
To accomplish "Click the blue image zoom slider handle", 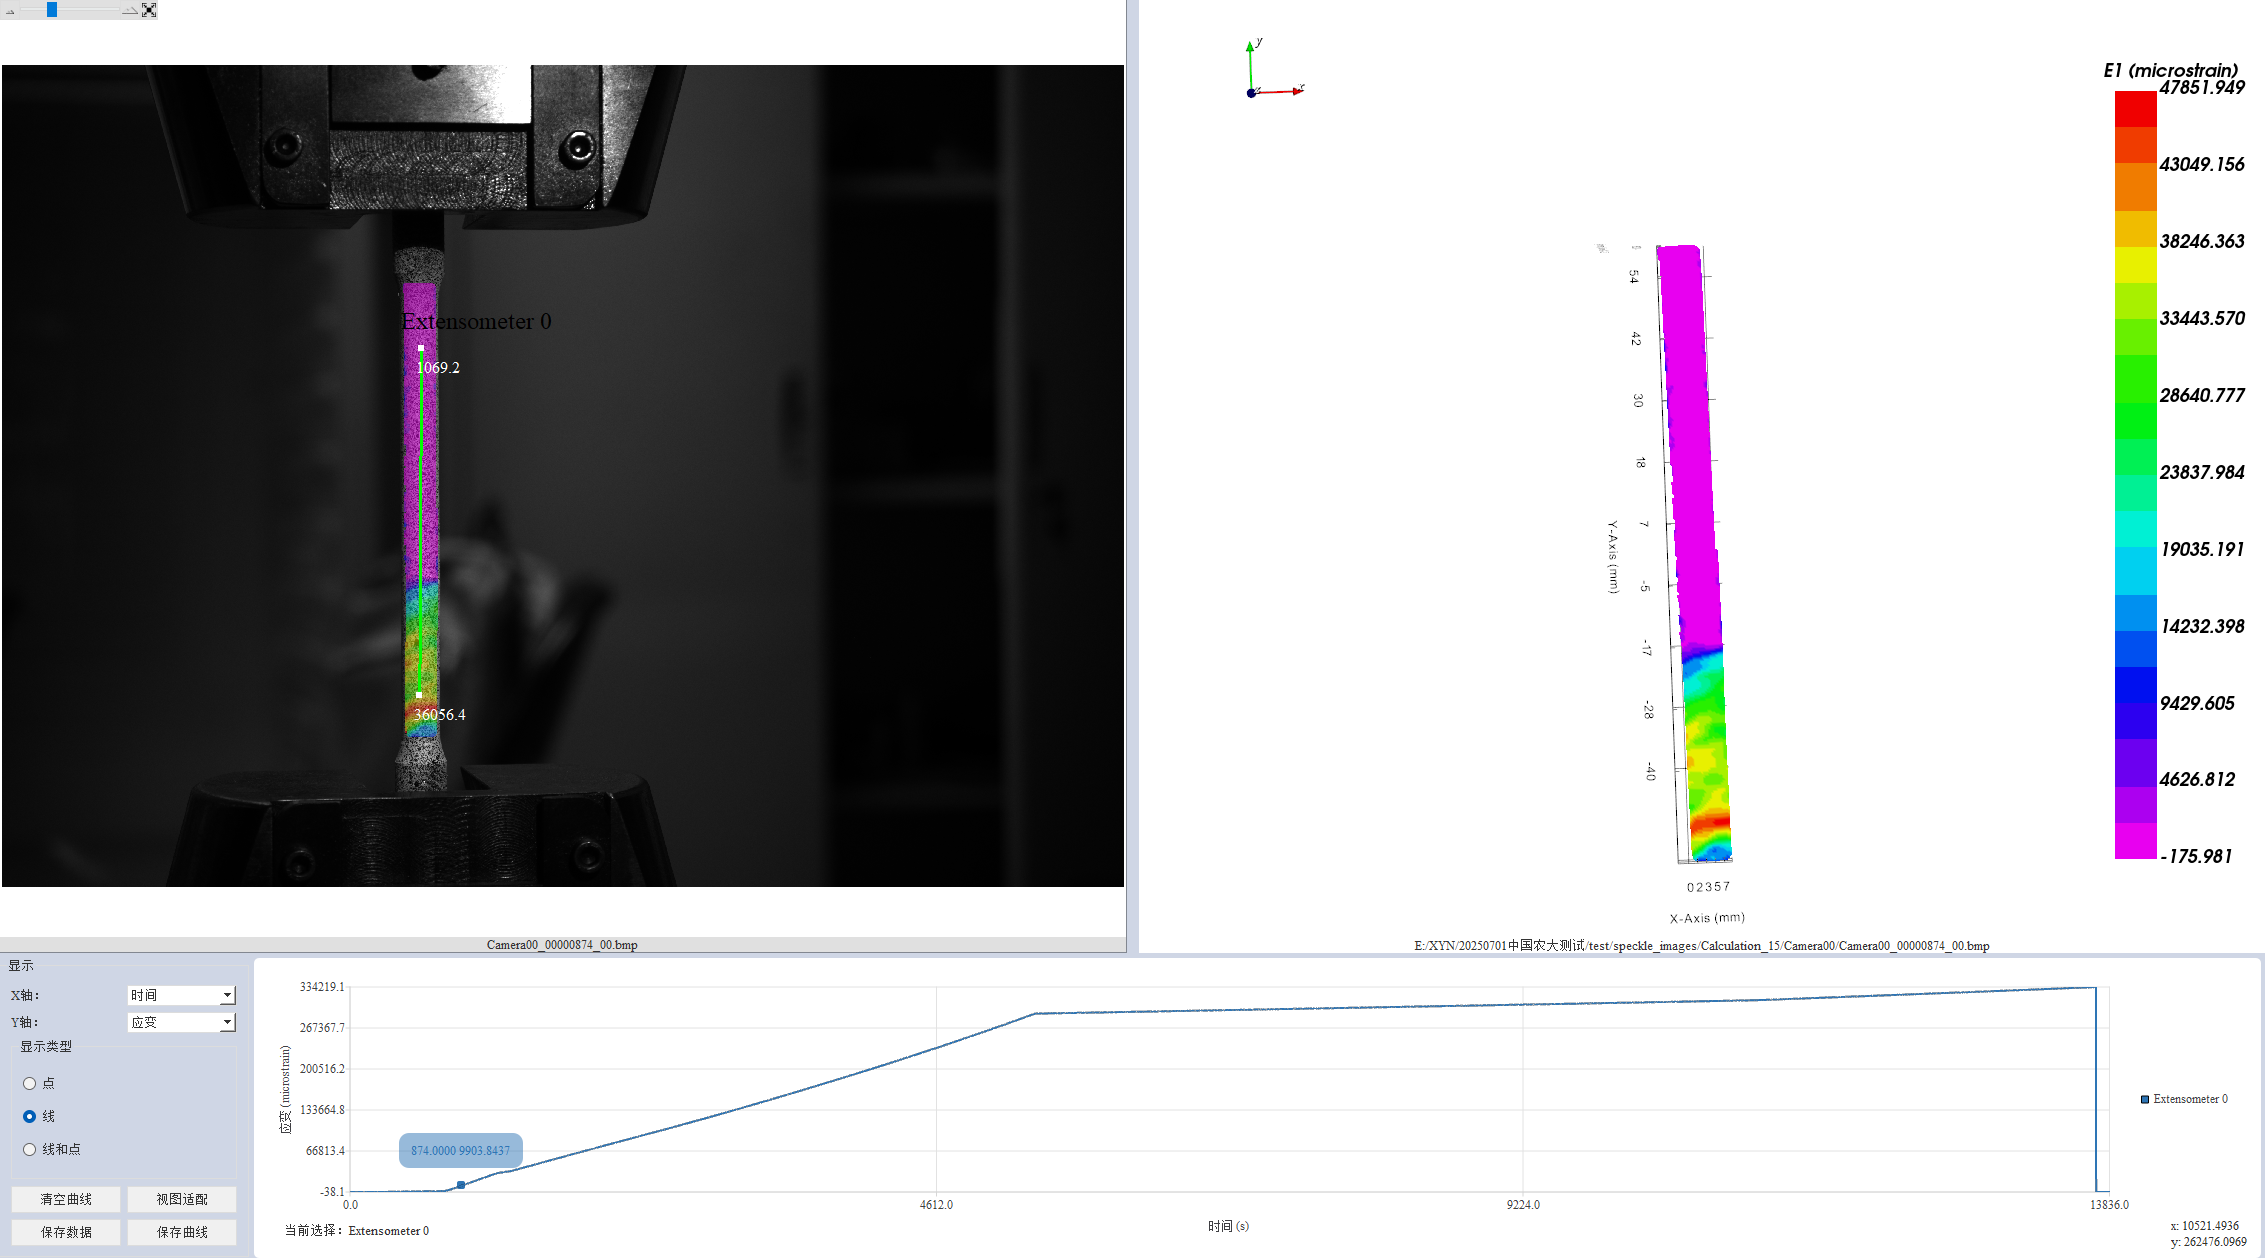I will click(52, 10).
